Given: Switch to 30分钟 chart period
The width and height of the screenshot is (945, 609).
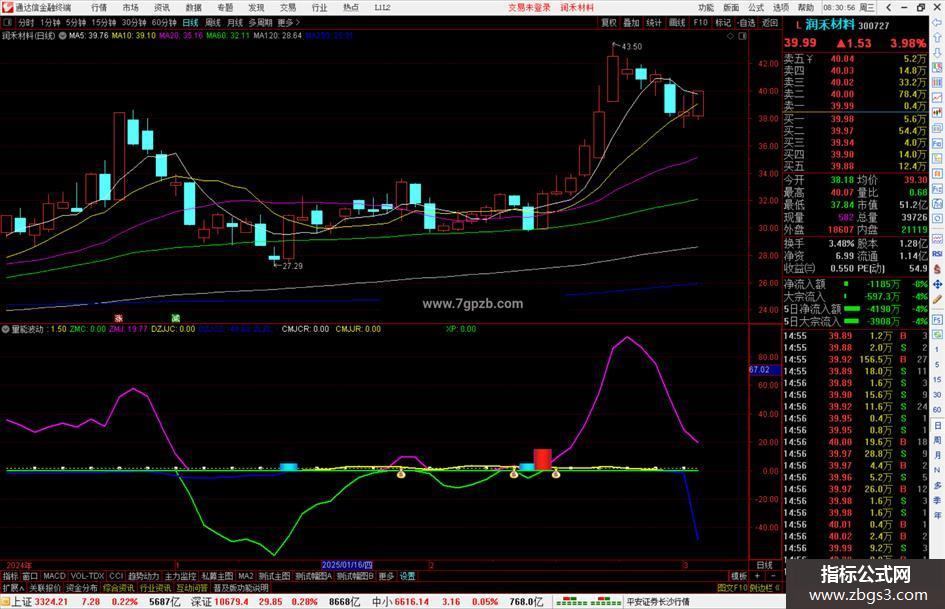Looking at the screenshot, I should coord(134,22).
